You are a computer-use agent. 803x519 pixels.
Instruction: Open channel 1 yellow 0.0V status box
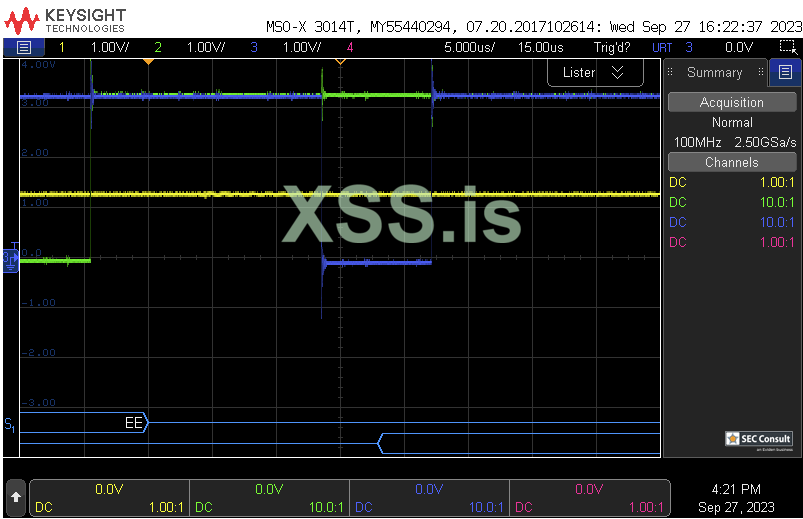[110, 498]
